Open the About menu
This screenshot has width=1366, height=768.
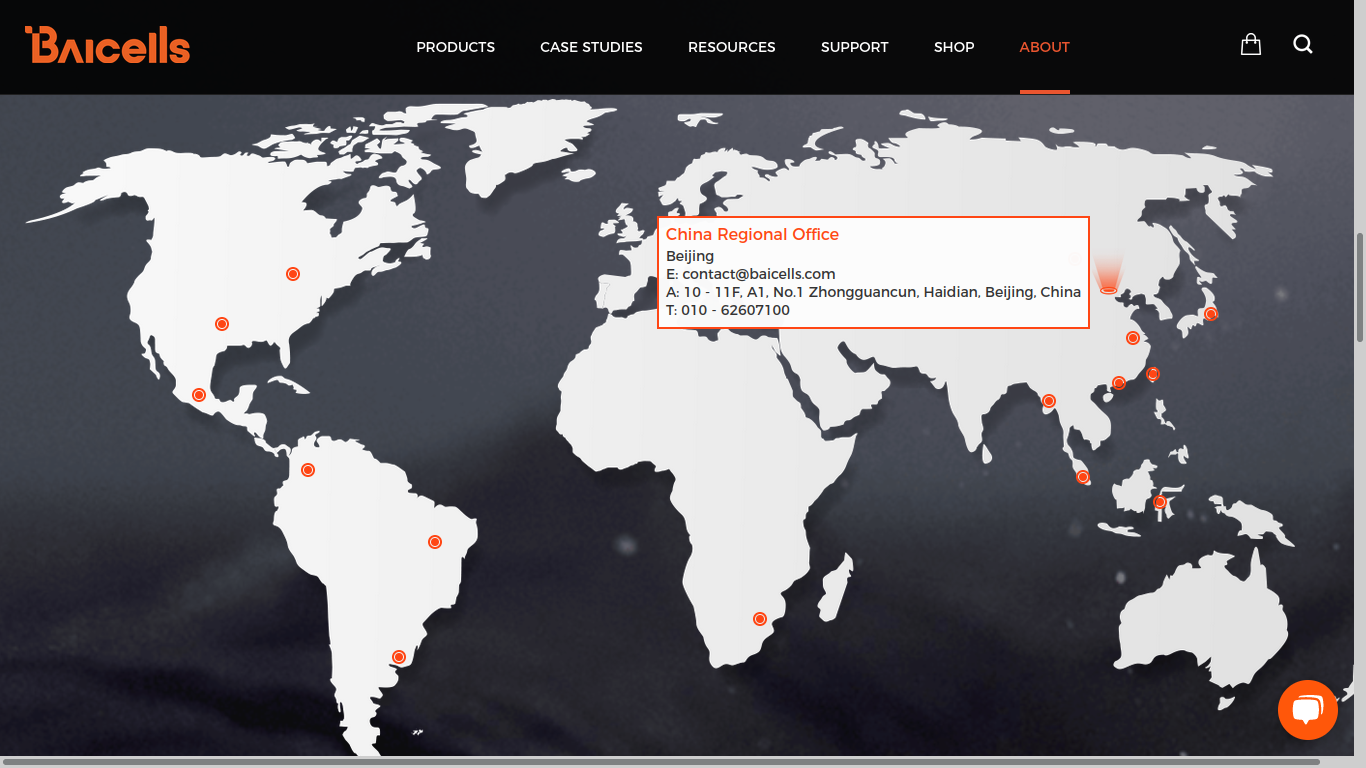pos(1045,47)
